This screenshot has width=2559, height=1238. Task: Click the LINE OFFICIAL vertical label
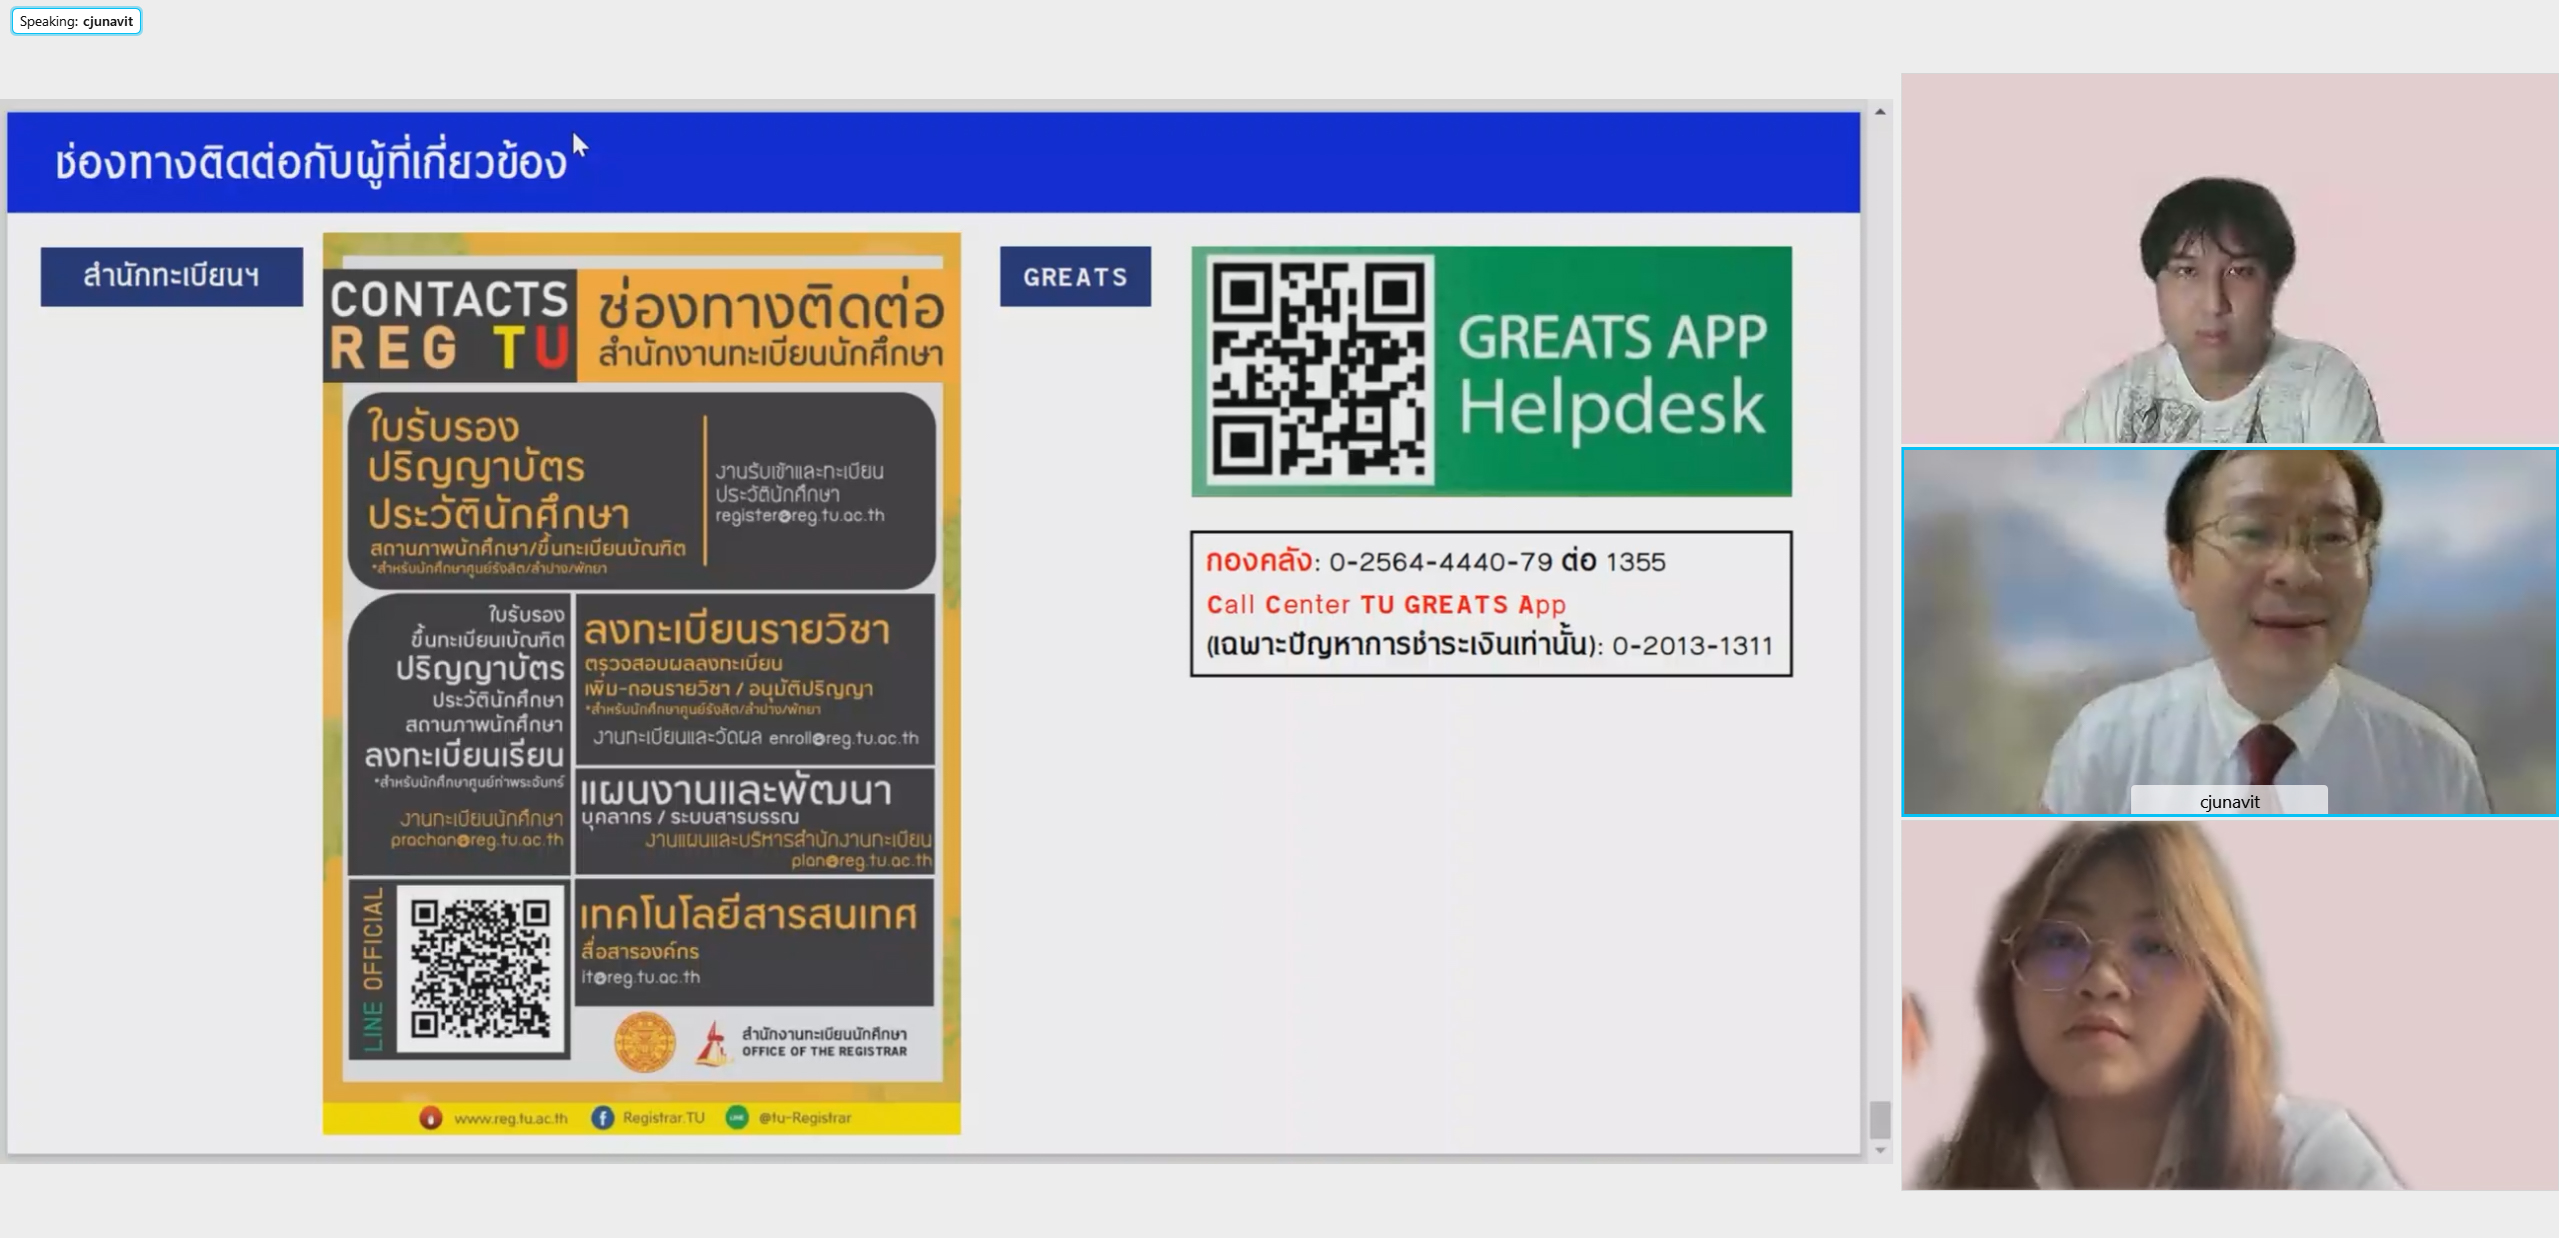pos(373,968)
